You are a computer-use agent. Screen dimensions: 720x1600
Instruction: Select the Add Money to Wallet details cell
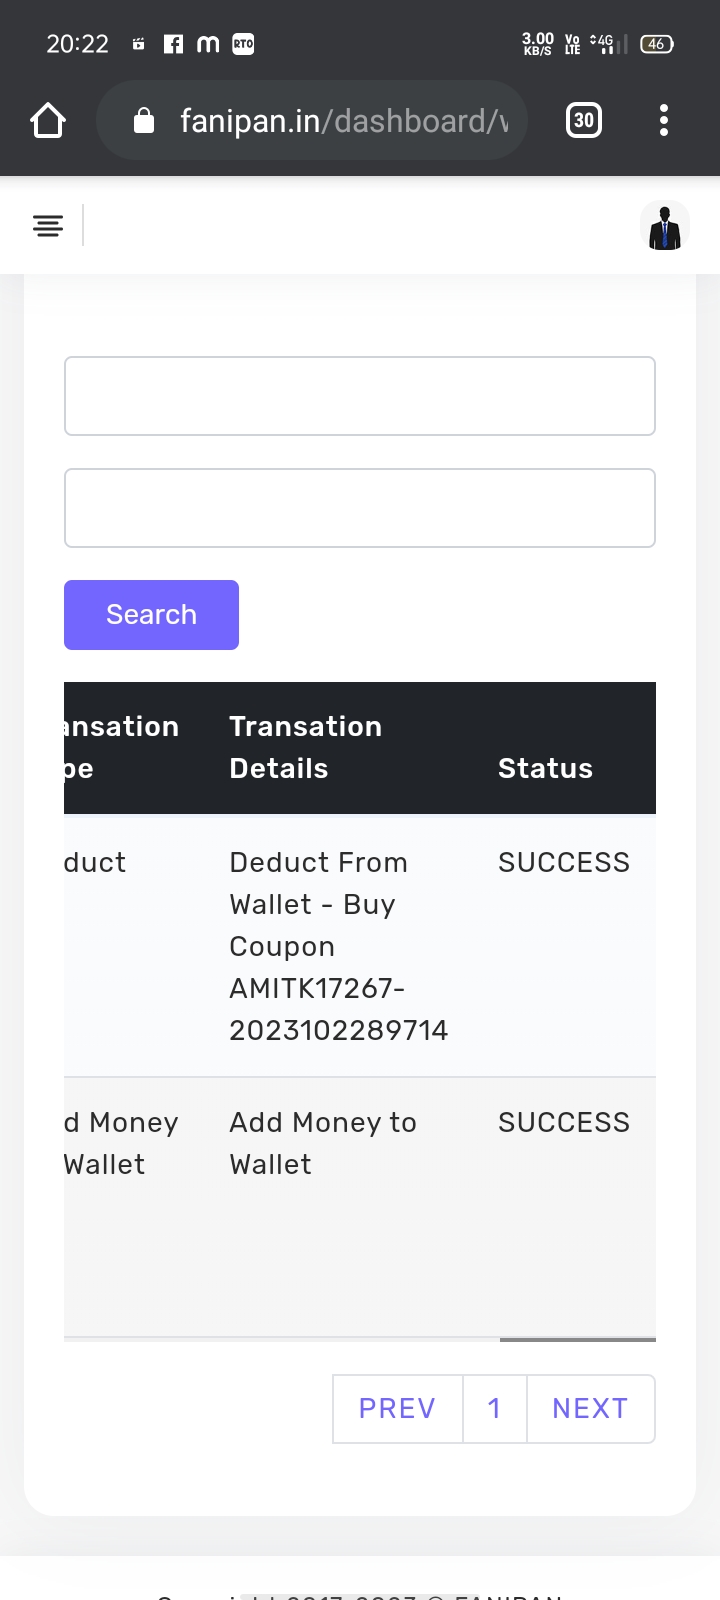pyautogui.click(x=322, y=1143)
